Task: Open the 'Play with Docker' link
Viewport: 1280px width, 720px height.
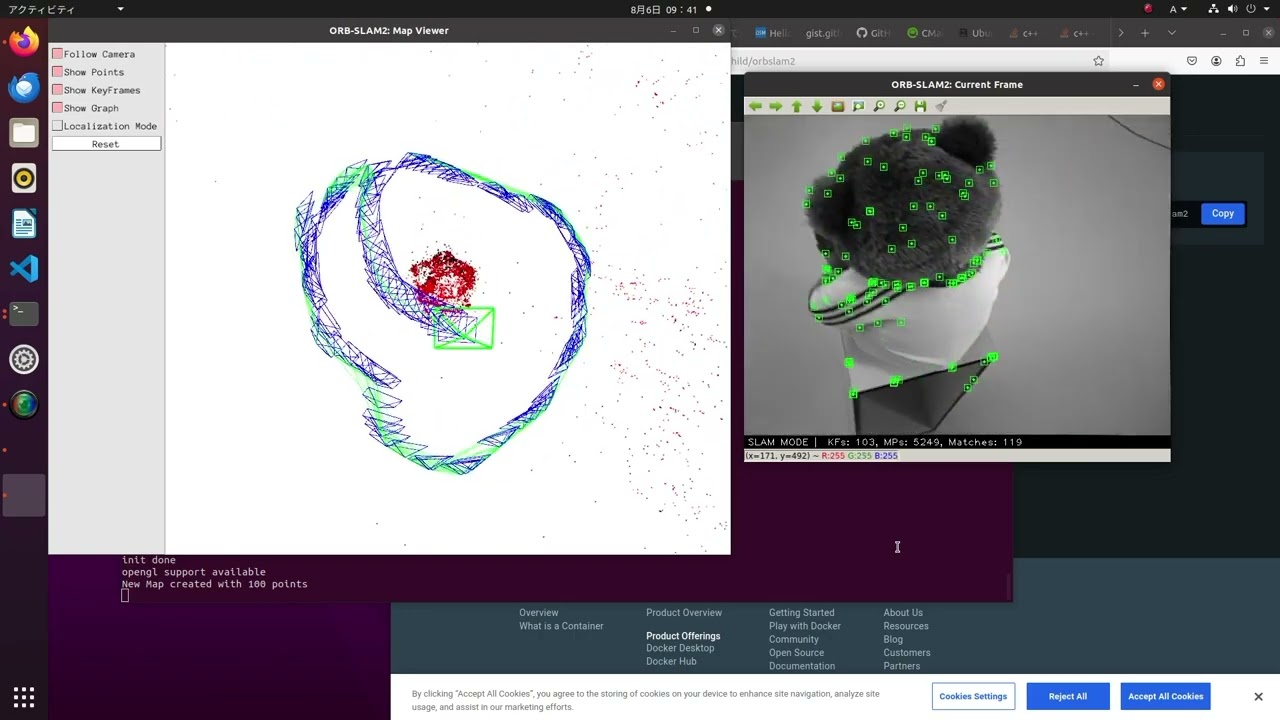Action: pyautogui.click(x=804, y=626)
